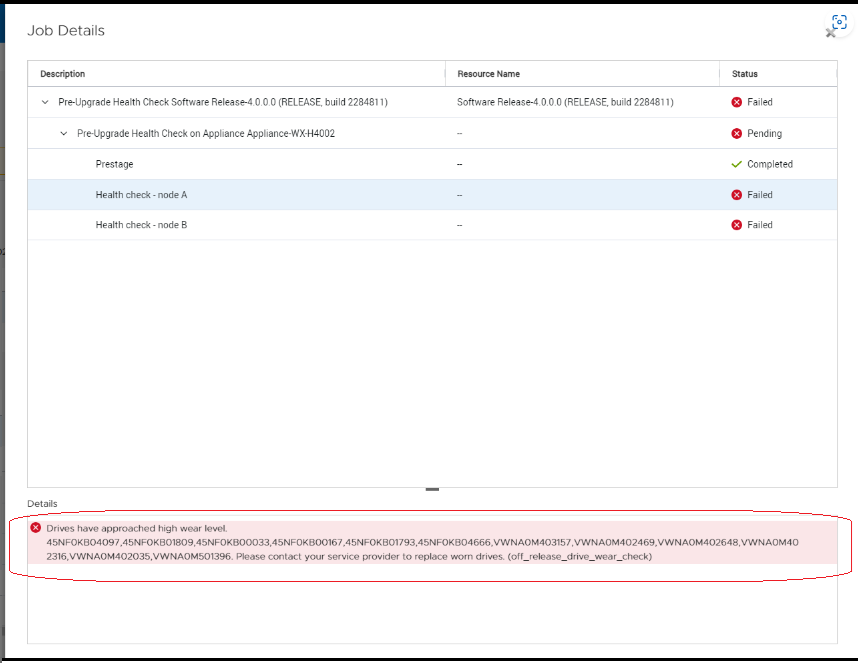Sort by the Status column header

click(745, 74)
